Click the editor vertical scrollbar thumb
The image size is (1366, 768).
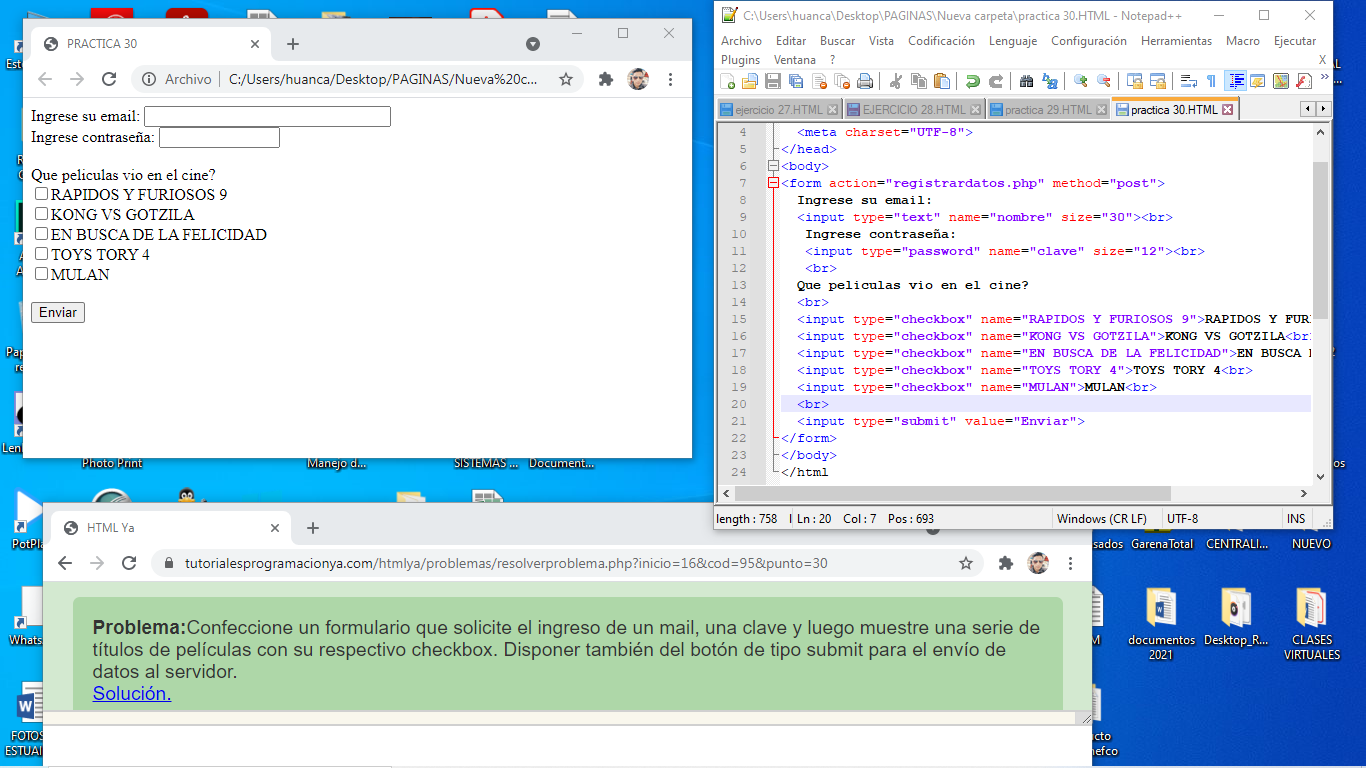coord(1321,240)
